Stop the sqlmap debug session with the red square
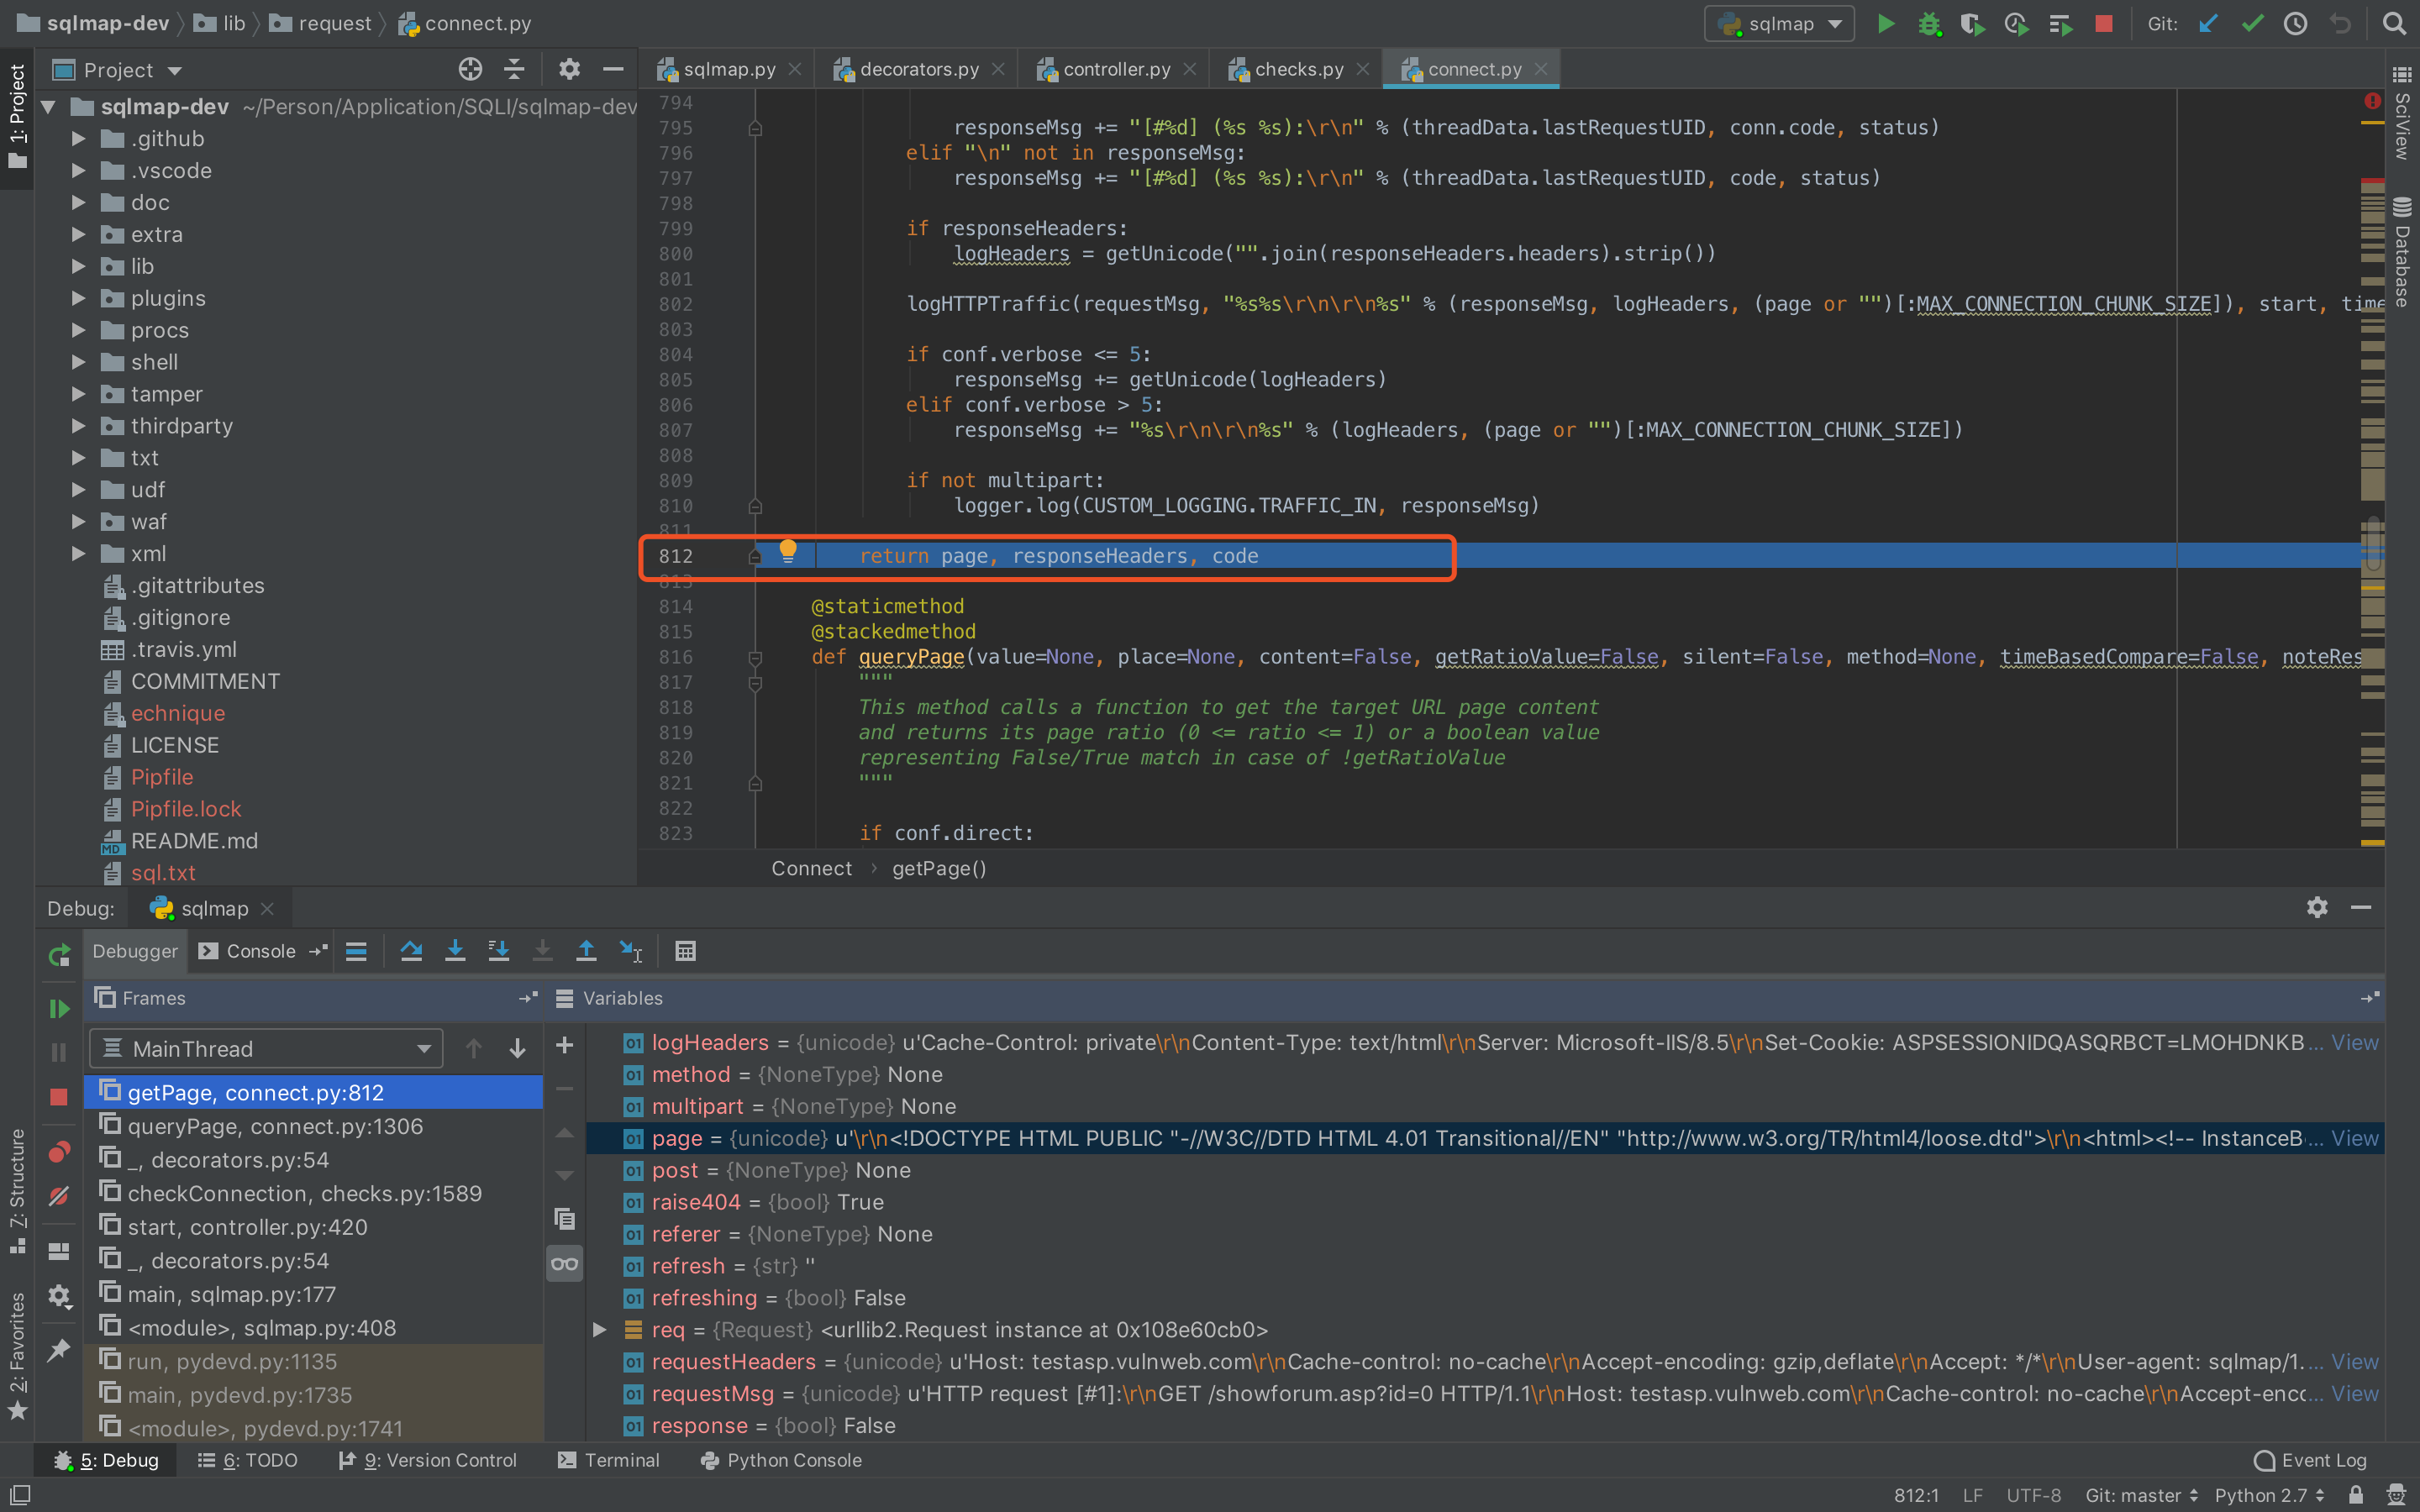This screenshot has width=2420, height=1512. (2104, 23)
